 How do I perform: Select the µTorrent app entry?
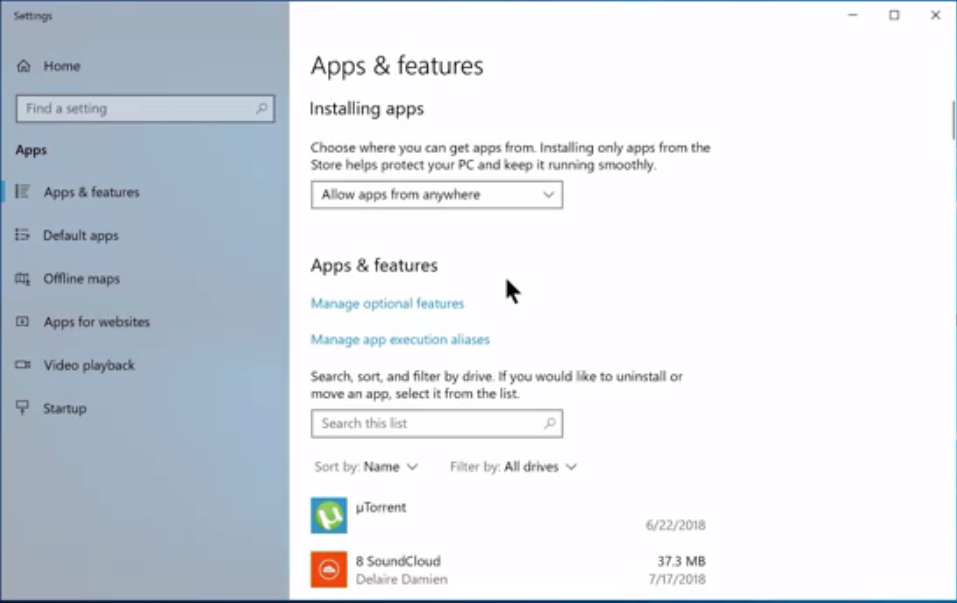[x=508, y=516]
